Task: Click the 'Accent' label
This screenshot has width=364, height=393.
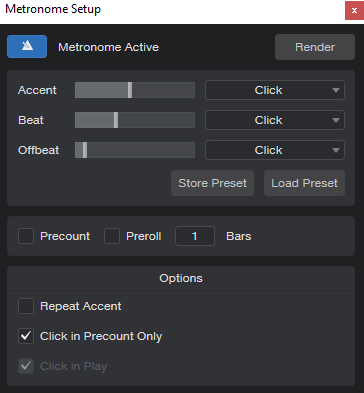Action: coord(37,90)
